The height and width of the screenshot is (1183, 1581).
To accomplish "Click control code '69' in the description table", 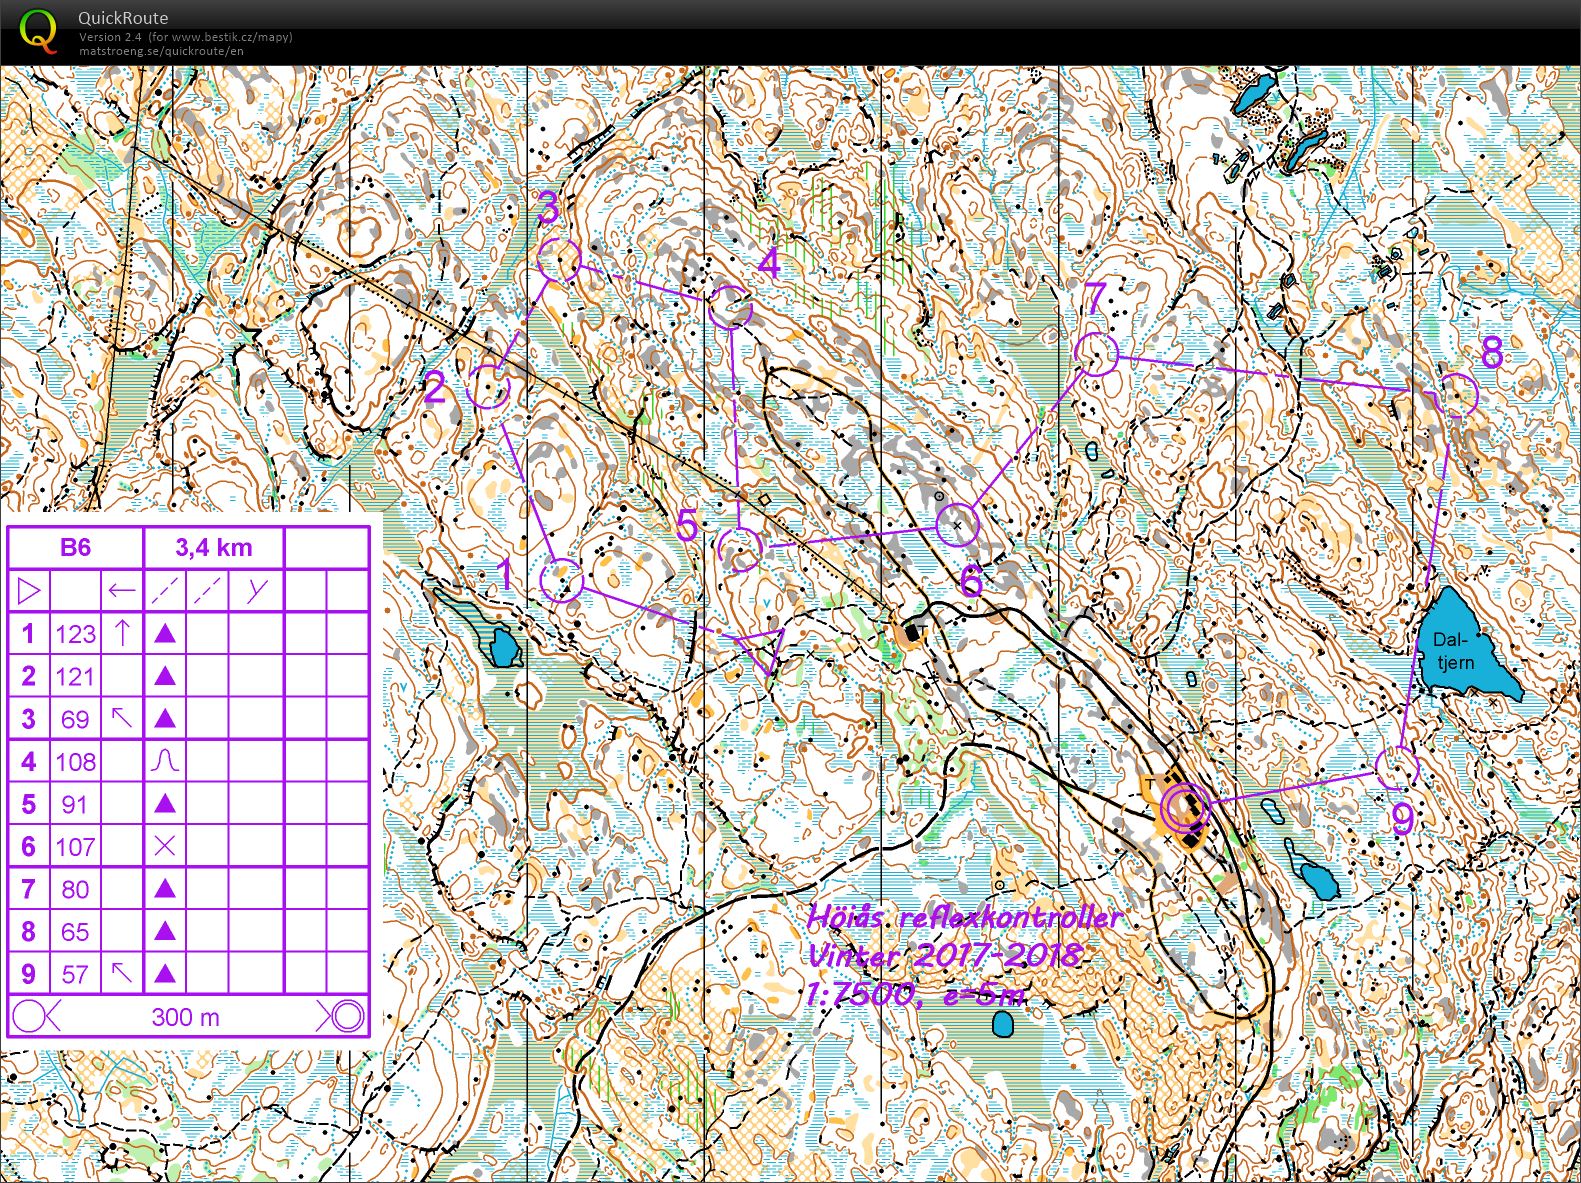I will 75,719.
